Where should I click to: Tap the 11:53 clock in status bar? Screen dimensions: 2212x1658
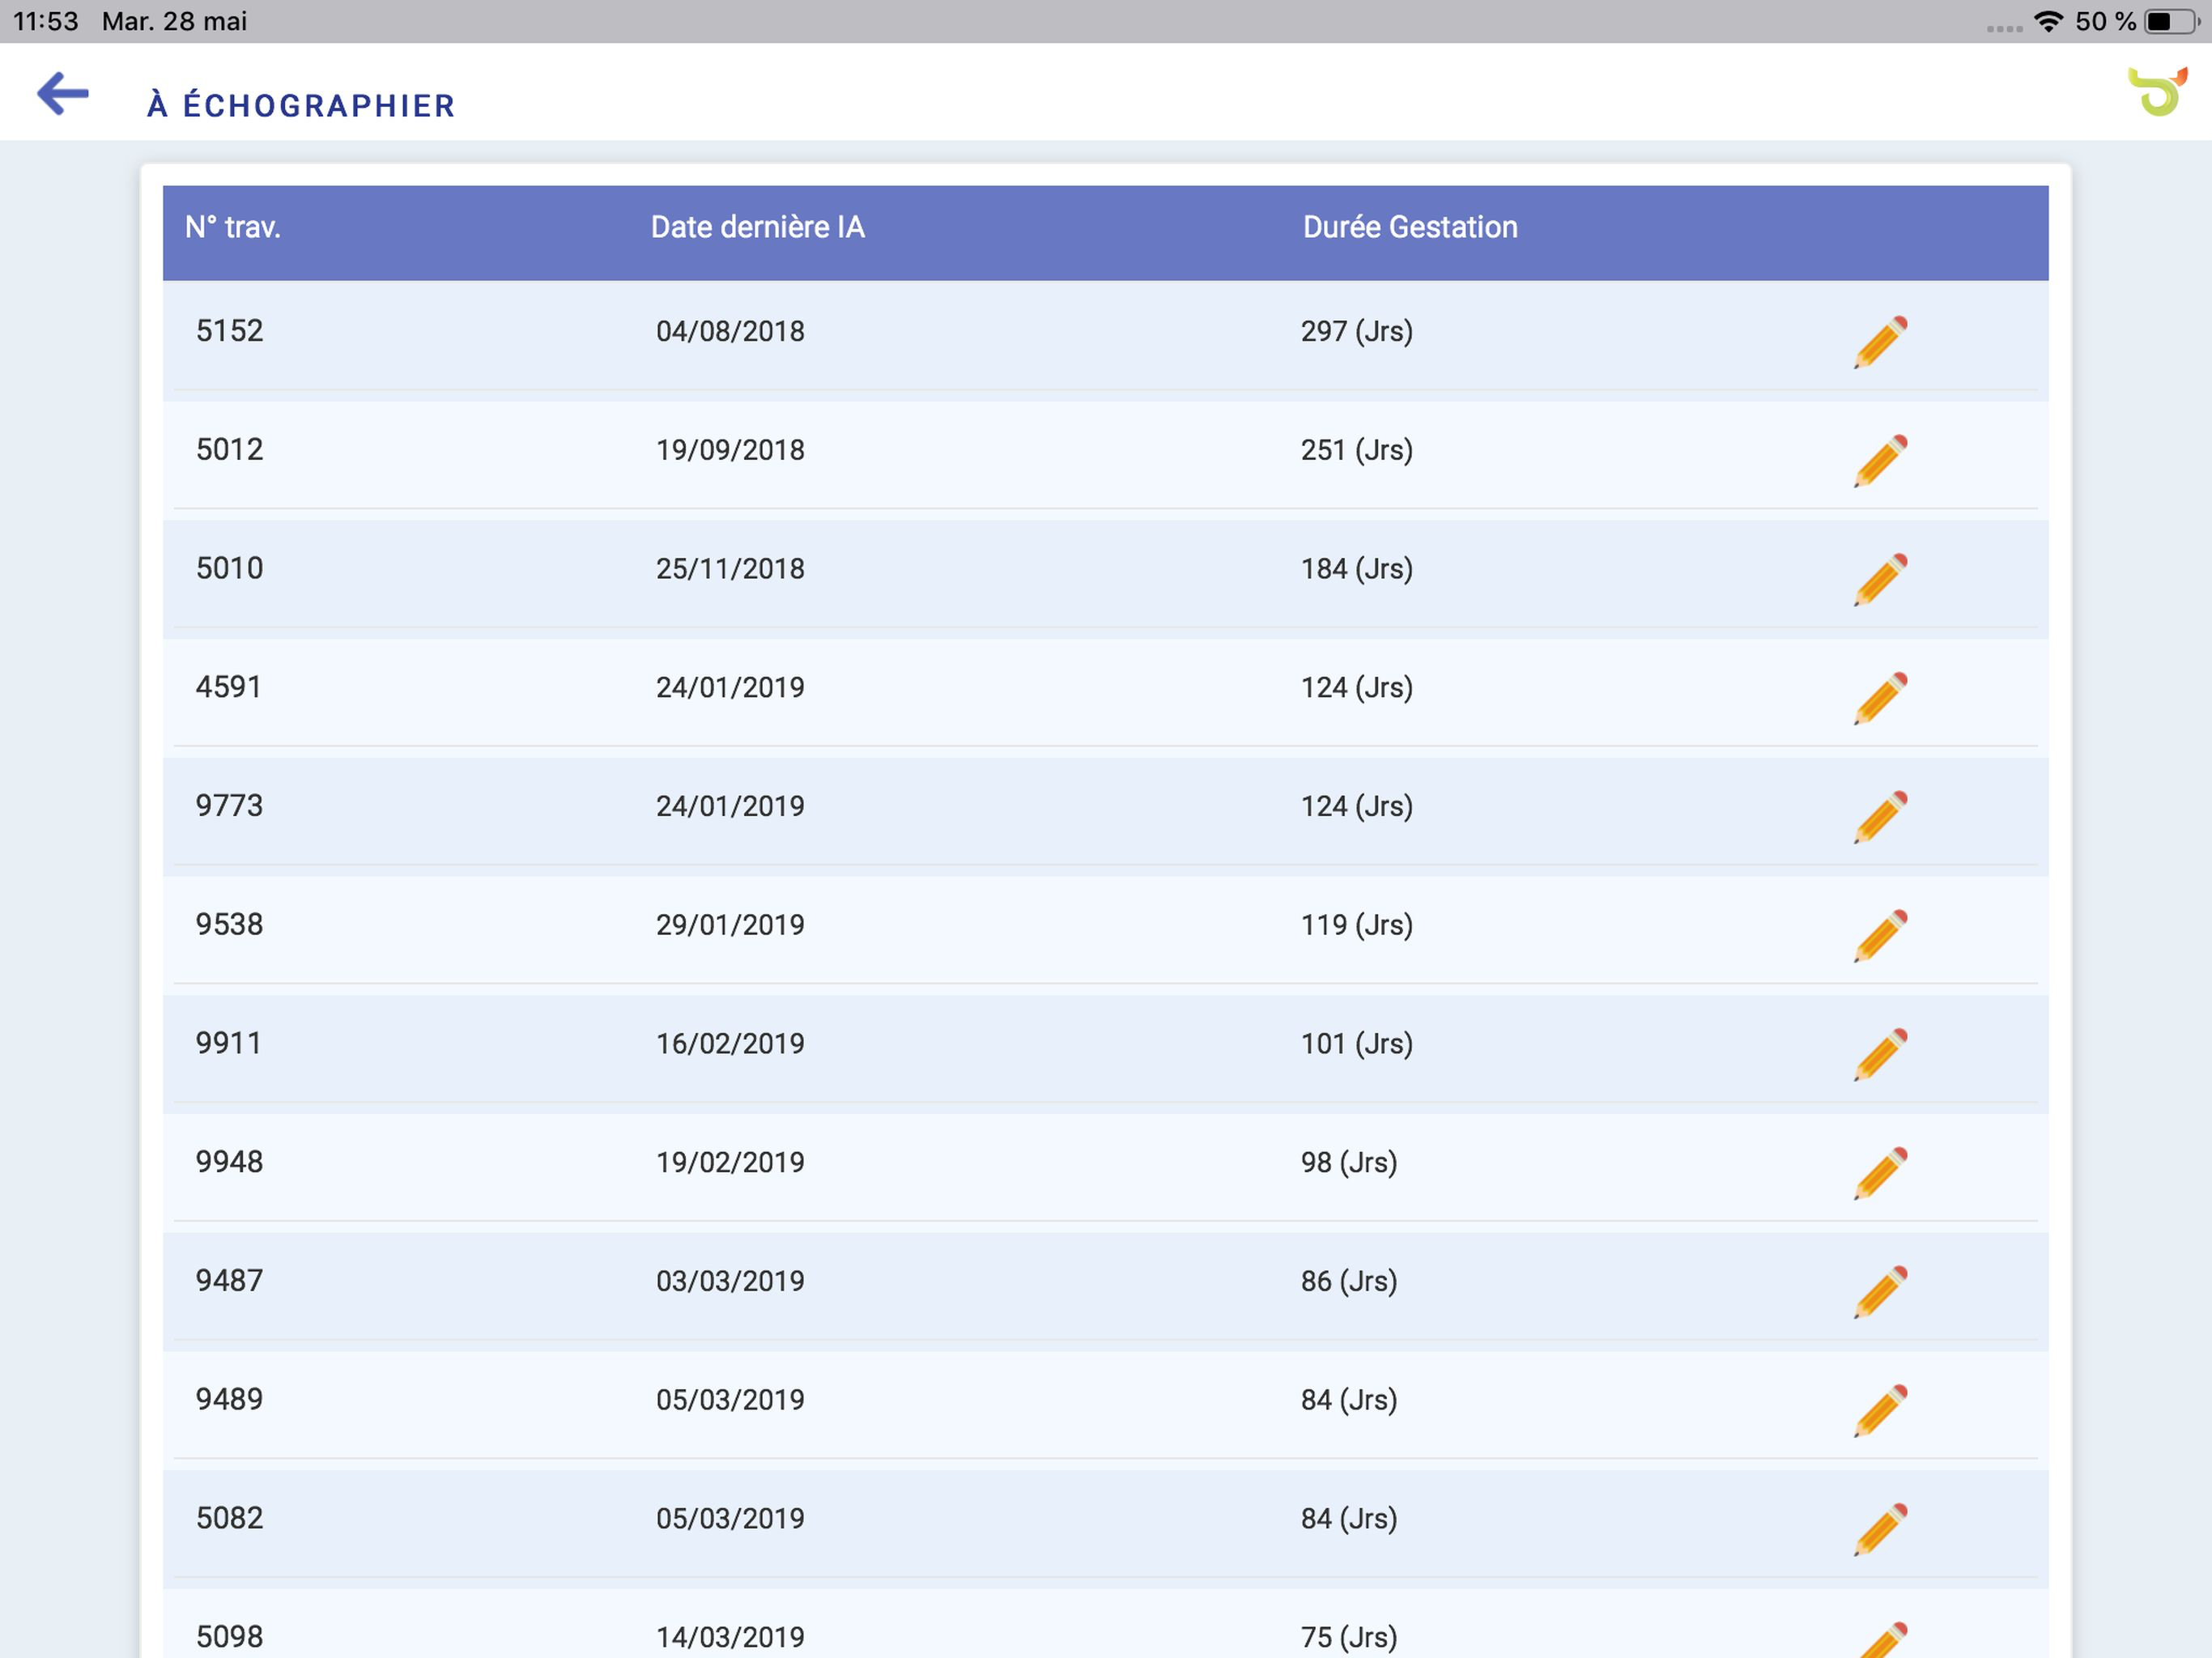click(46, 21)
